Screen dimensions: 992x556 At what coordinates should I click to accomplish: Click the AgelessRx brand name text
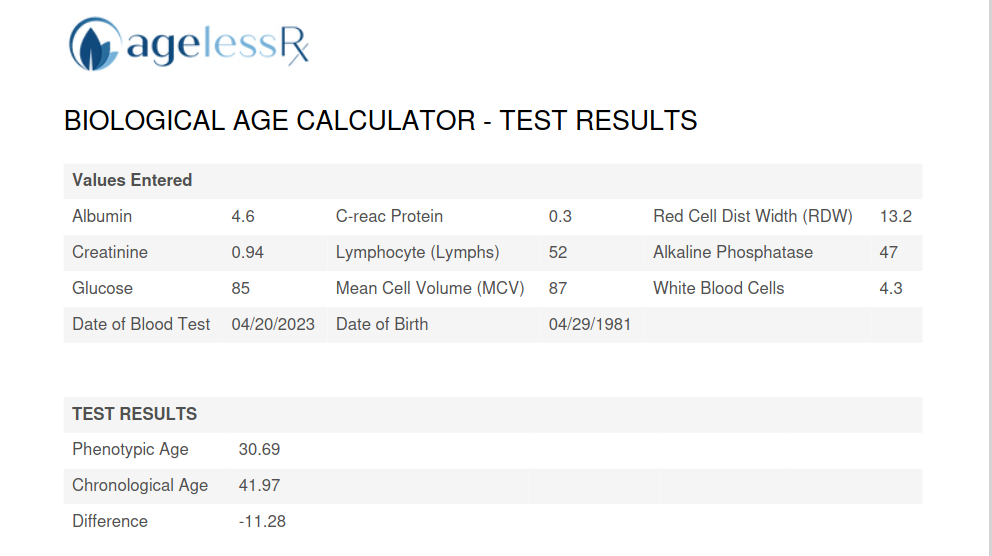[218, 46]
